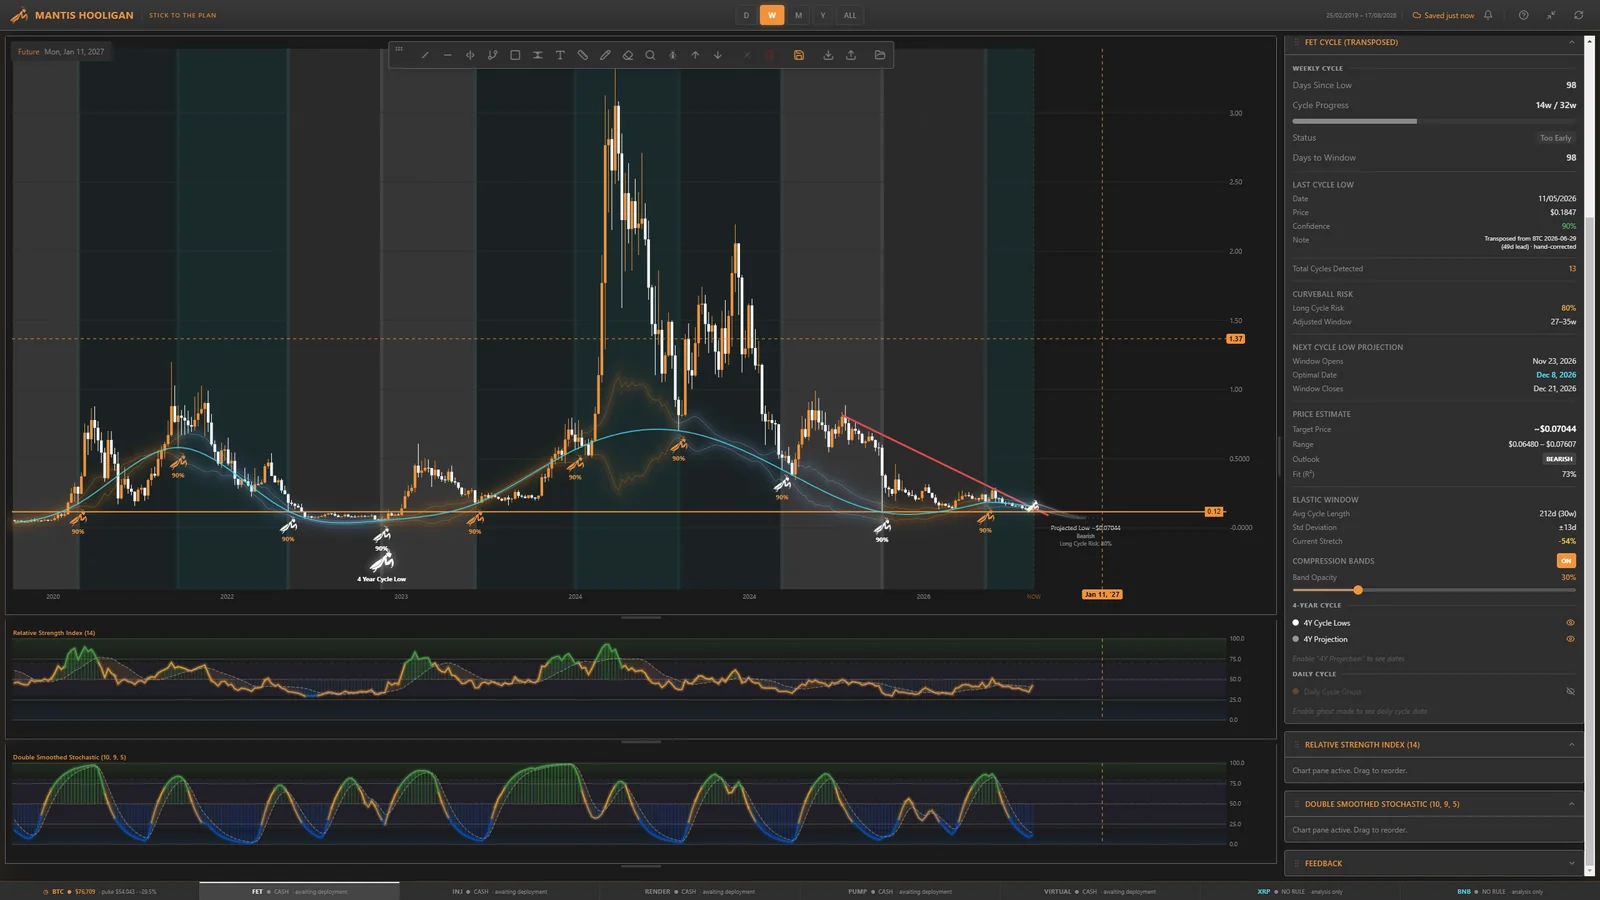The image size is (1600, 900).
Task: Select the trend line drawing tool
Action: [x=425, y=55]
